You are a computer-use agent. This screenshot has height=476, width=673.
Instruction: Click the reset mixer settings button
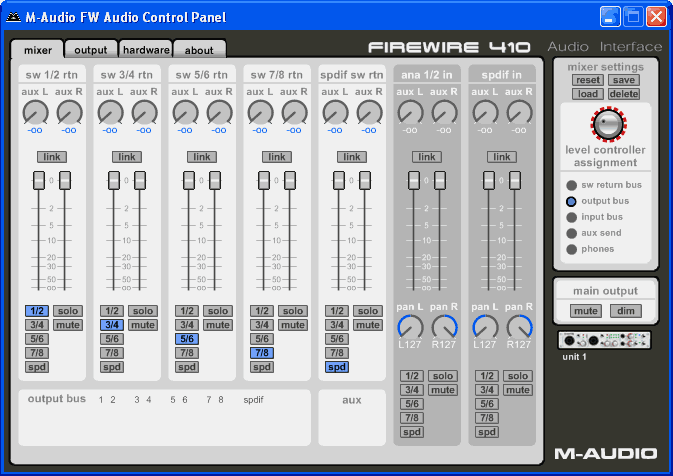[588, 80]
